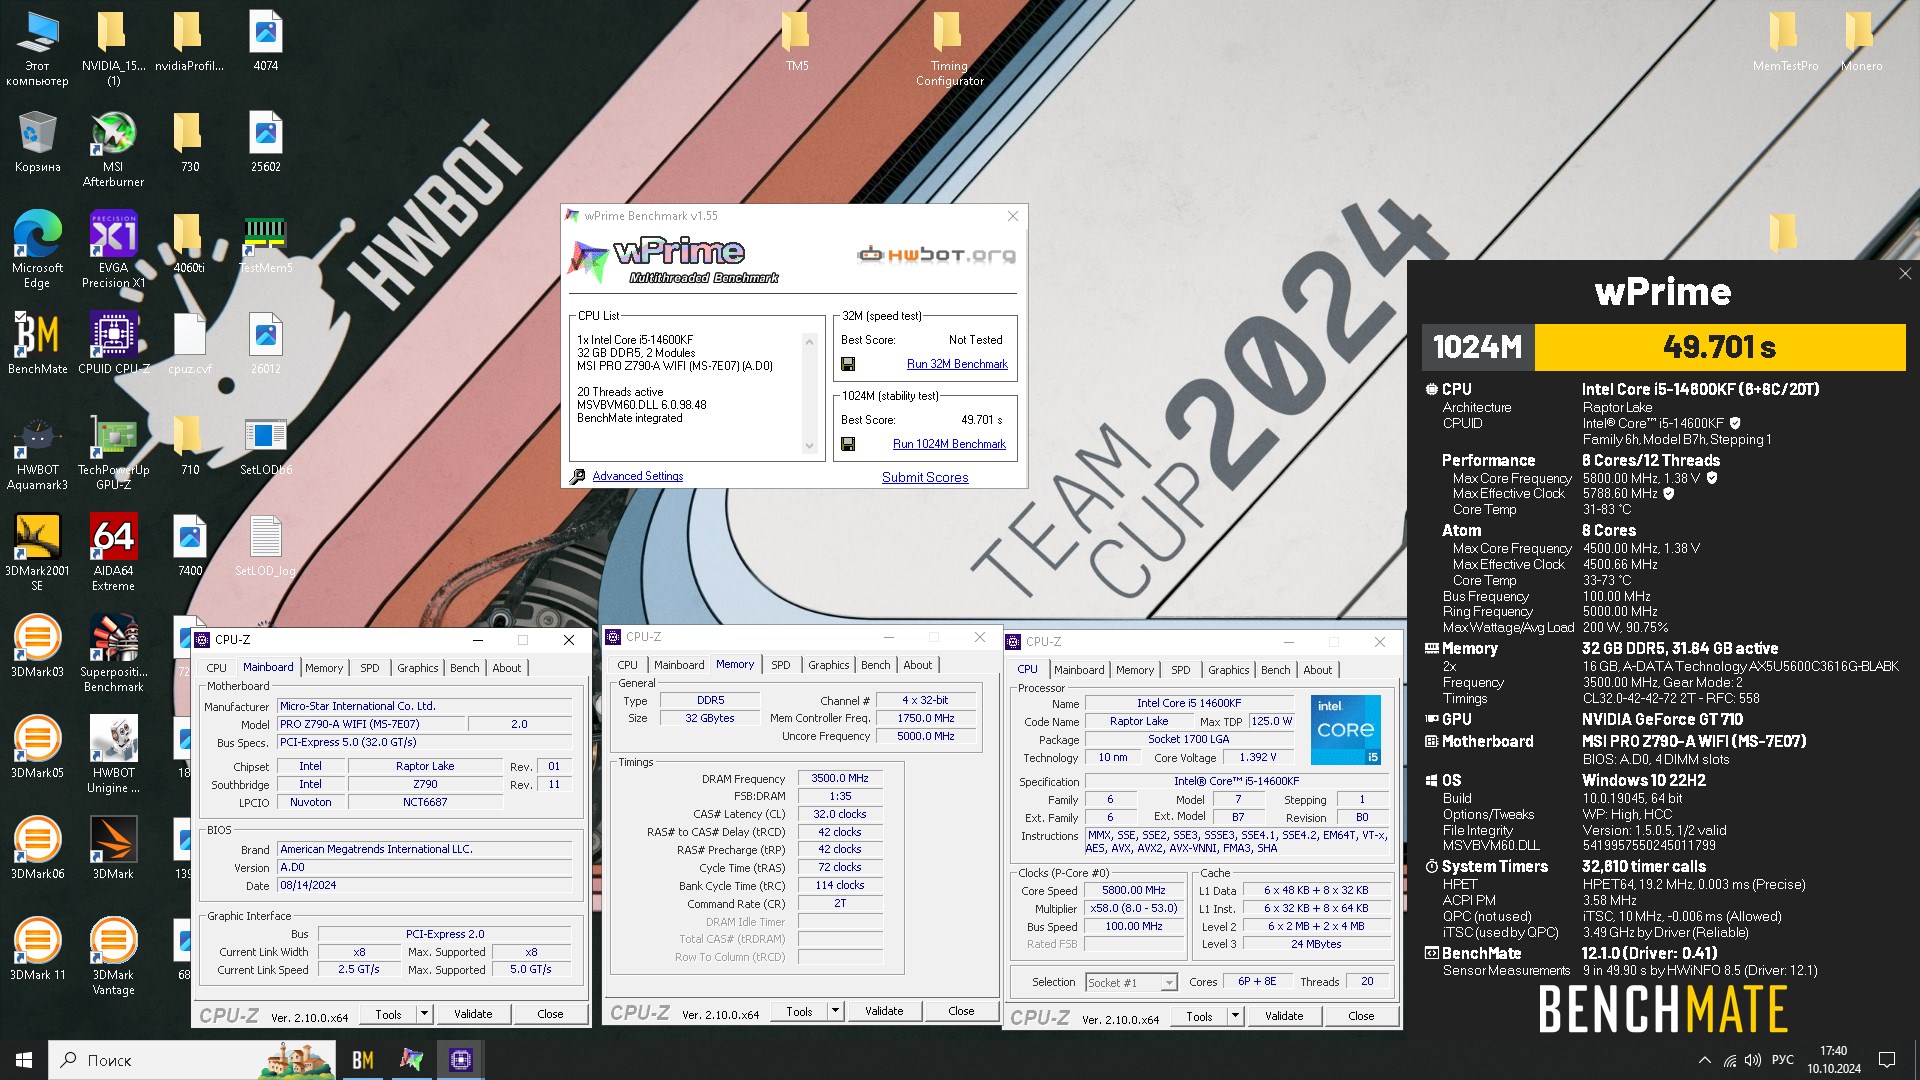Click Run 1024M Benchmark link

(949, 444)
